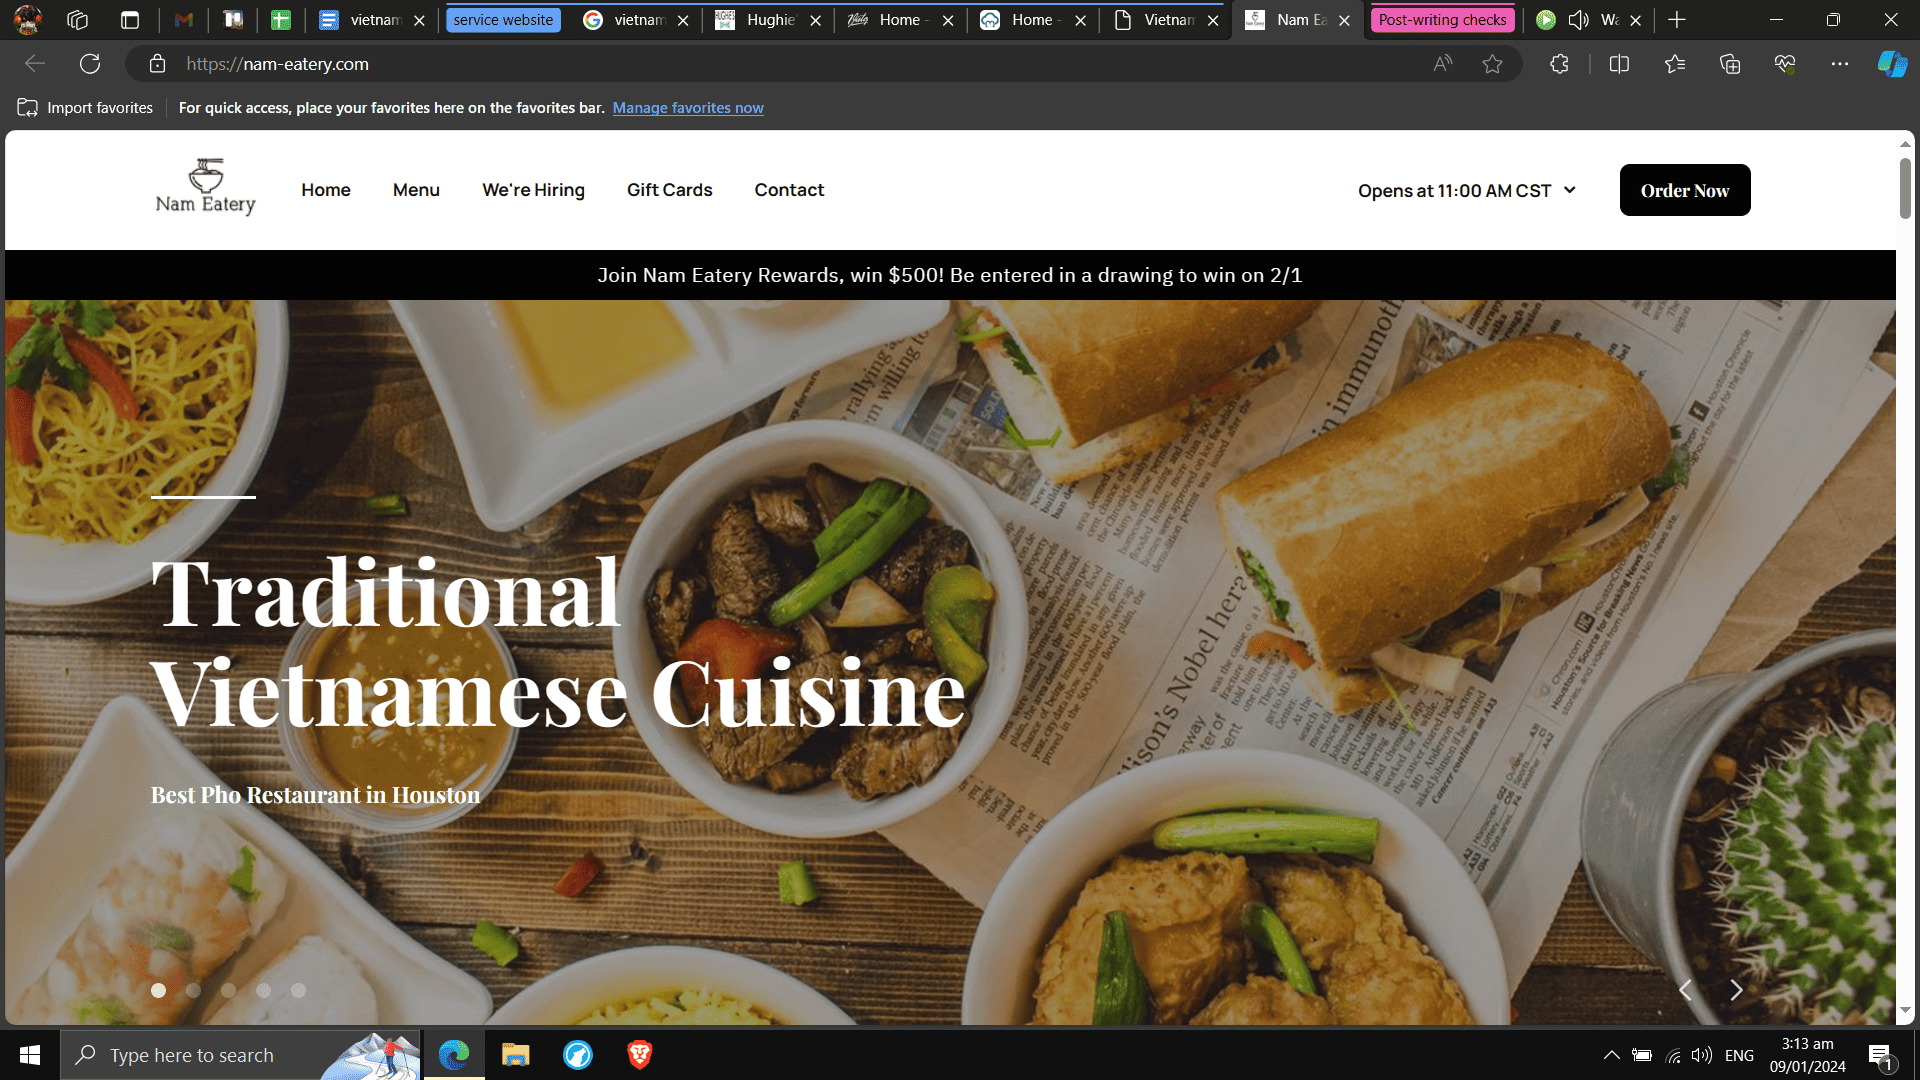Open the Nam Eatery logo home link

click(205, 188)
